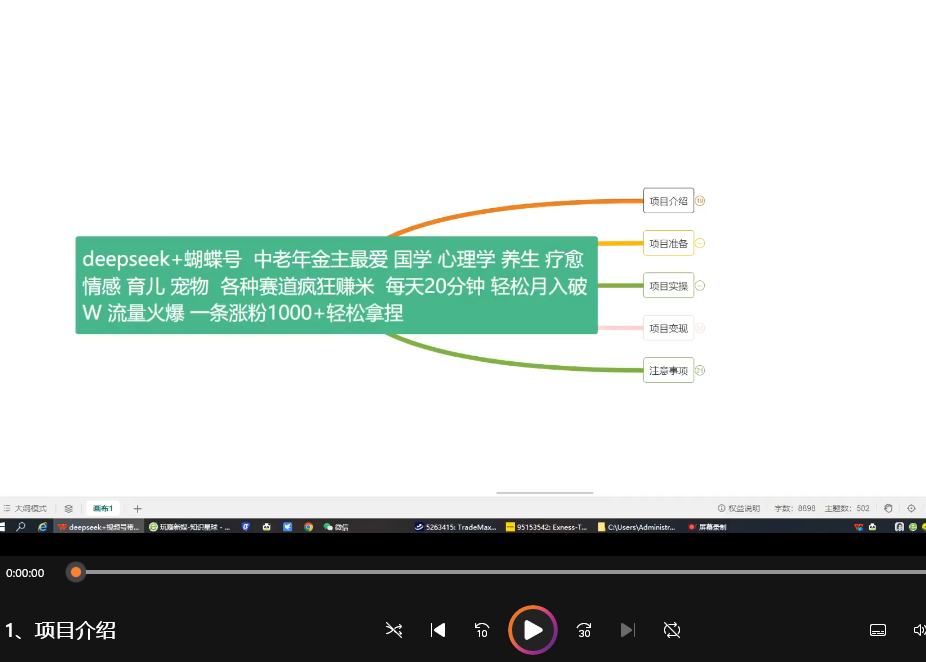Expand the 项目介绍 branch count badge
The height and width of the screenshot is (662, 926).
tap(700, 201)
